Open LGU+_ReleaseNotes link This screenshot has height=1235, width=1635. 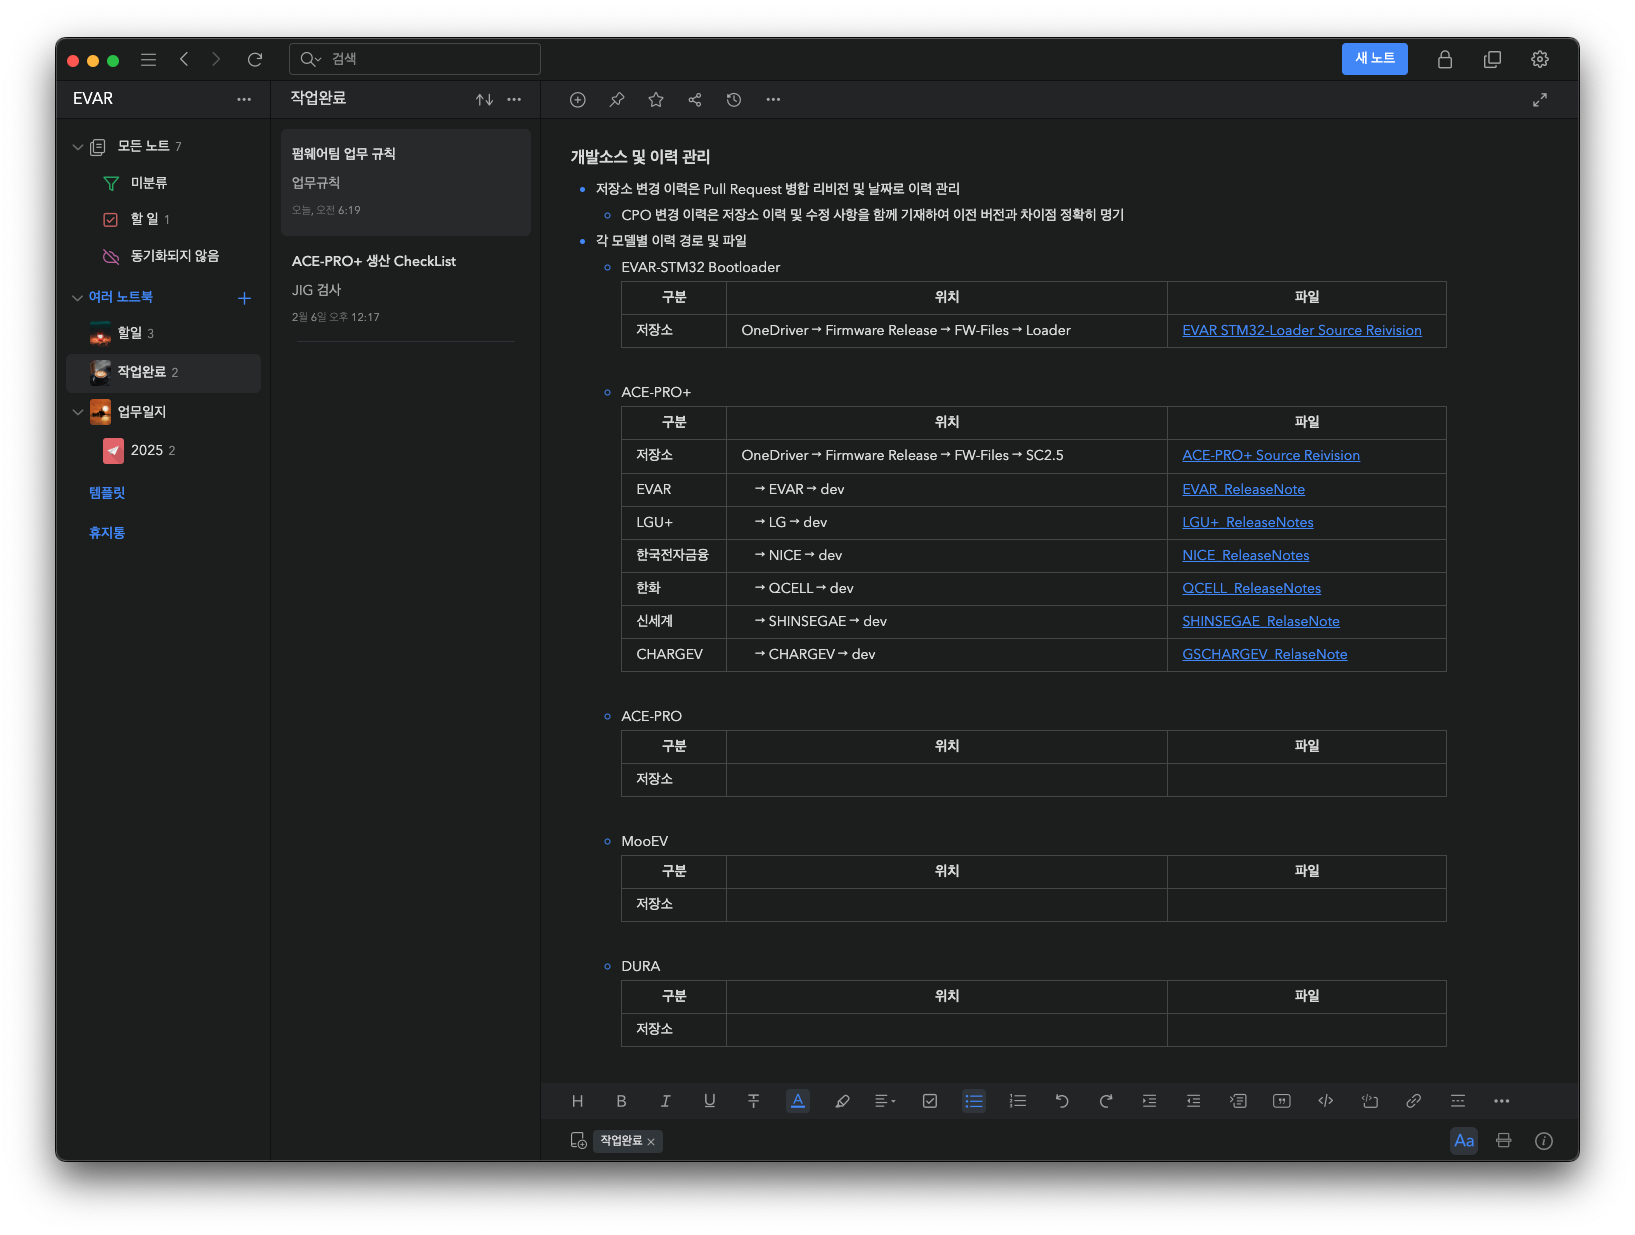(1247, 523)
